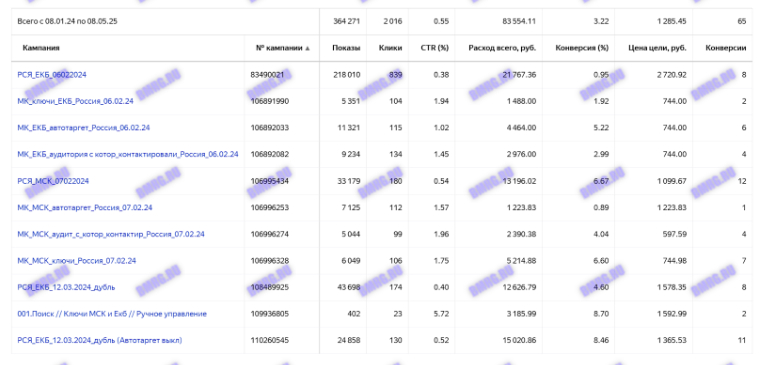The width and height of the screenshot is (760, 365).
Task: Click goal price 1 365.53
Action: pyautogui.click(x=672, y=340)
